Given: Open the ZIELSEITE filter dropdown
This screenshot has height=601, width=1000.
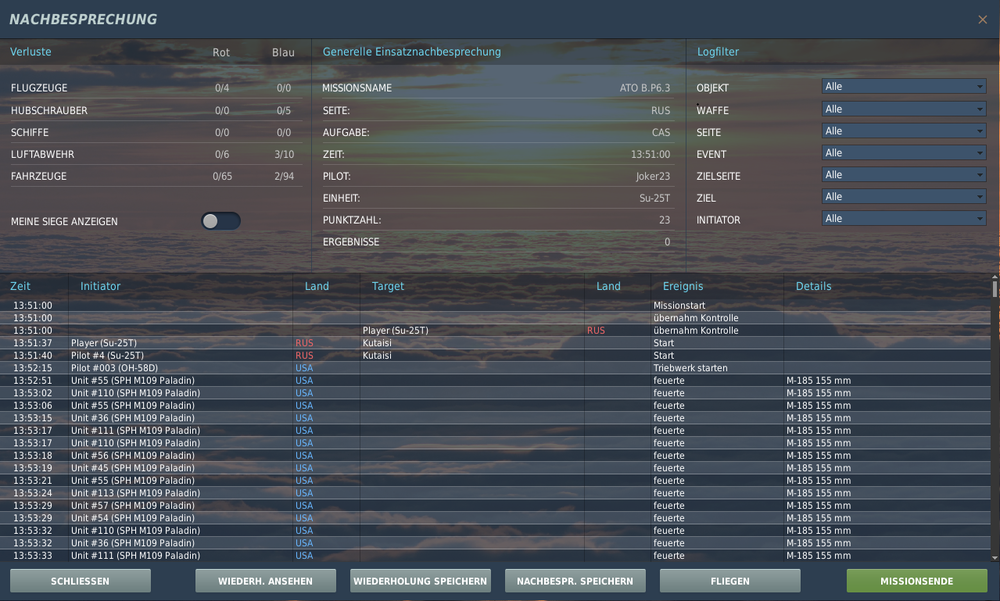Looking at the screenshot, I should [x=903, y=175].
